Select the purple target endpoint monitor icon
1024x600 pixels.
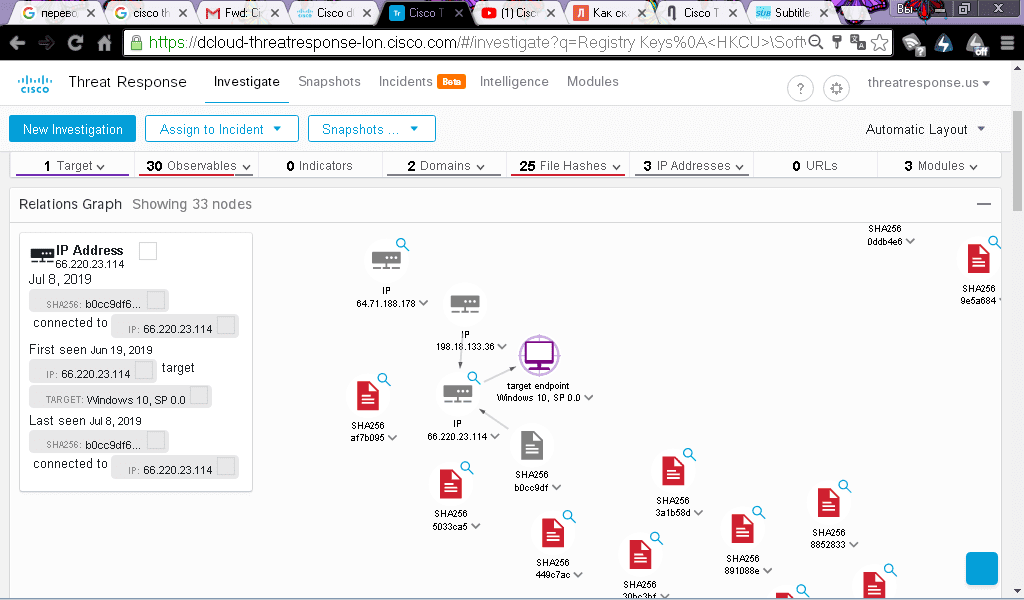(539, 355)
